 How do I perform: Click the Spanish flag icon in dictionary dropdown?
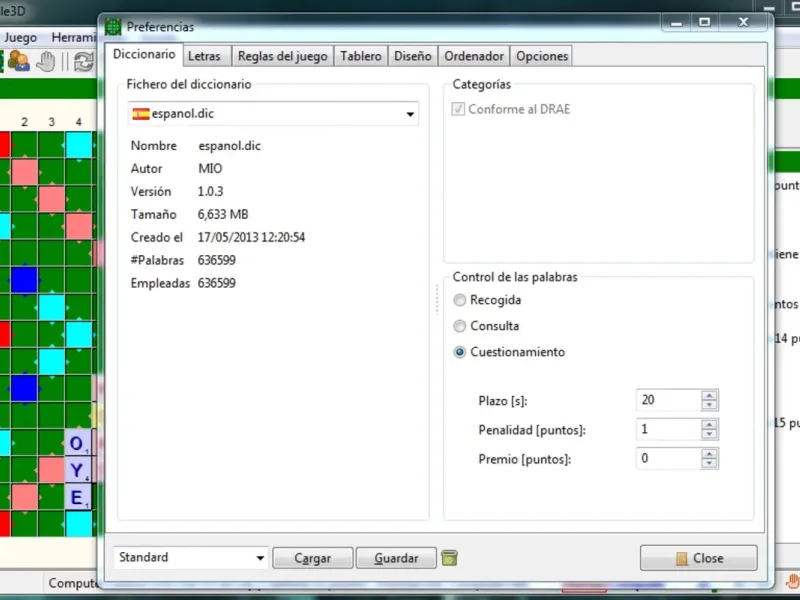pyautogui.click(x=141, y=114)
